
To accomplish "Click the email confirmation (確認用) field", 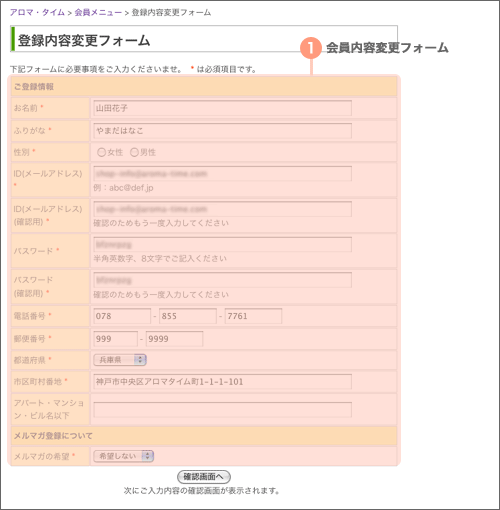I will coord(222,209).
